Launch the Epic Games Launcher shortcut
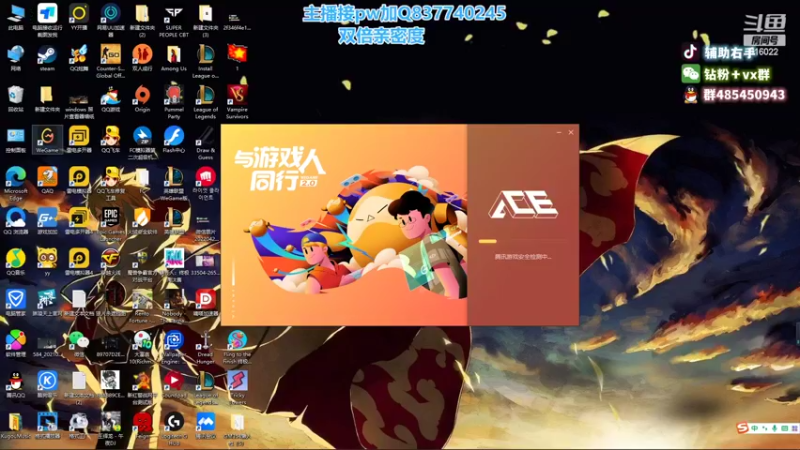The width and height of the screenshot is (800, 450). coord(110,224)
